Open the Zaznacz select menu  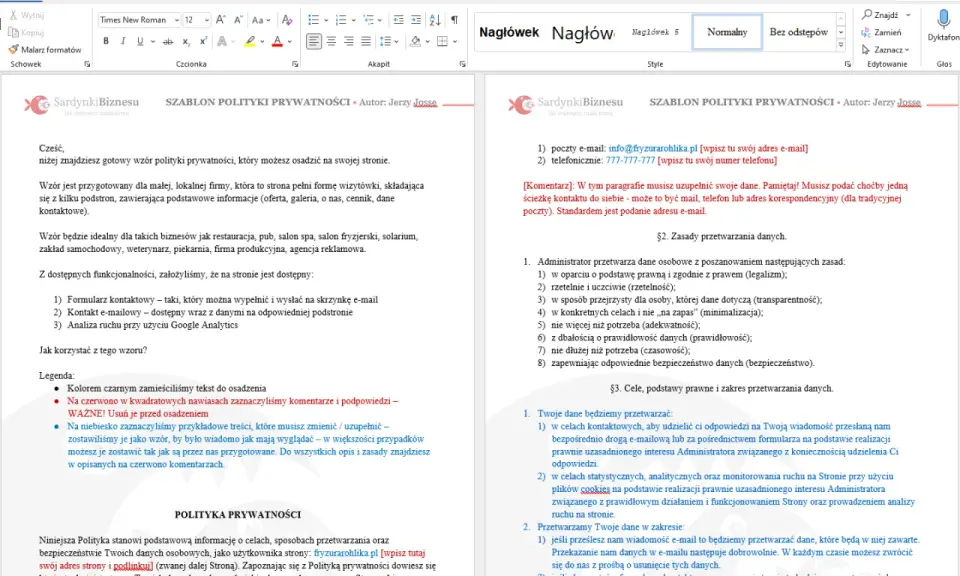coord(885,49)
